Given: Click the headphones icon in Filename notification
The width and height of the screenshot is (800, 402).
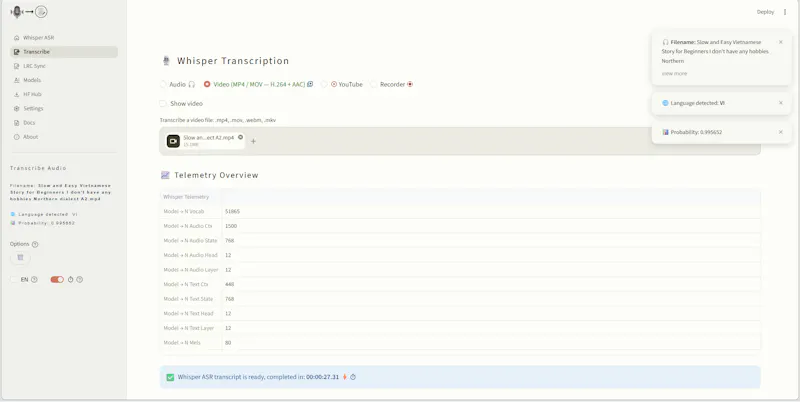Looking at the screenshot, I should (665, 42).
